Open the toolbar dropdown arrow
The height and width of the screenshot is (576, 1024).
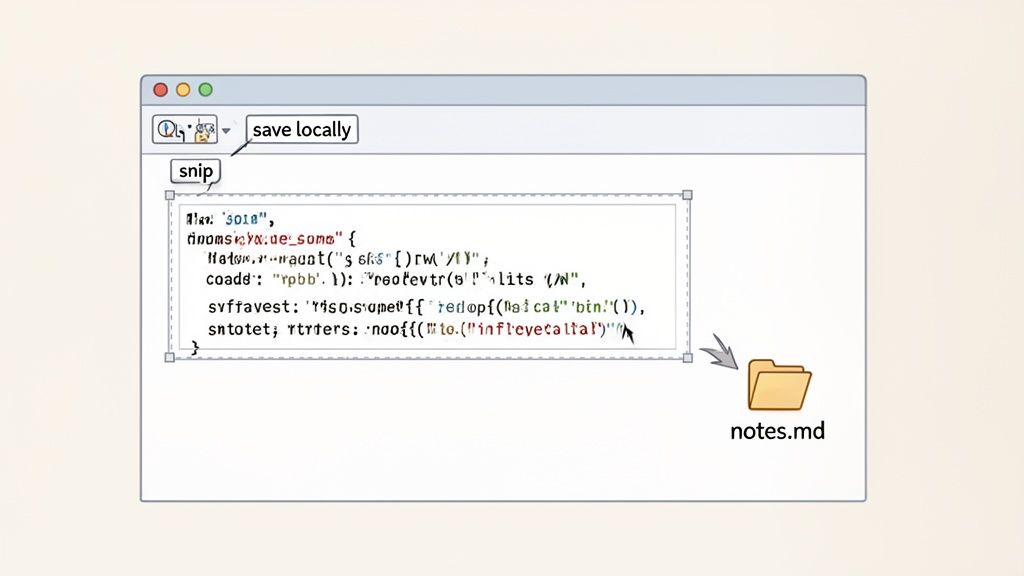[226, 131]
